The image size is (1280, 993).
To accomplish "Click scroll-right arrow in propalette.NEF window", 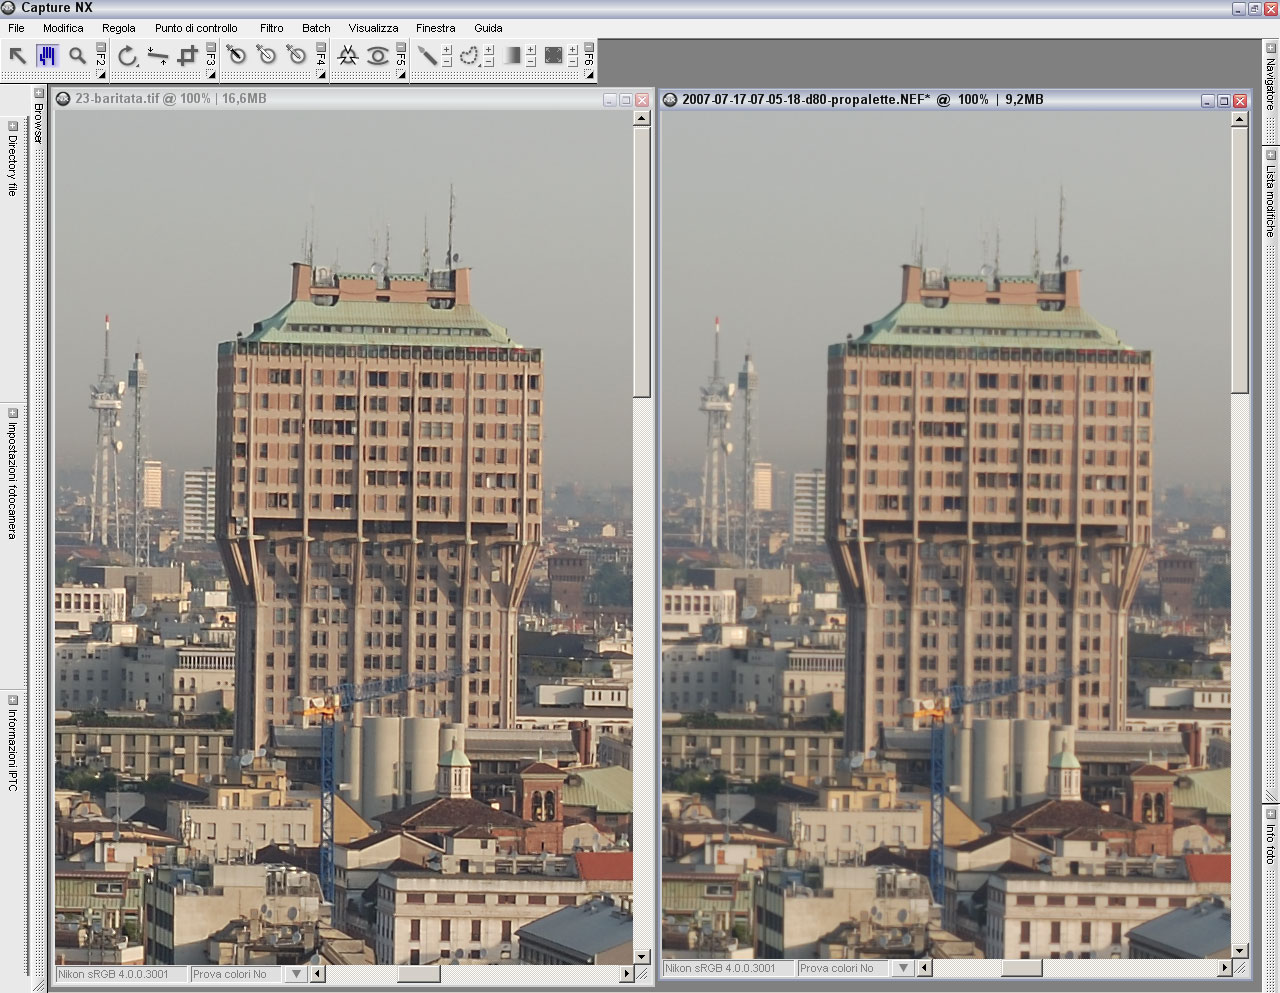I will (x=1224, y=968).
